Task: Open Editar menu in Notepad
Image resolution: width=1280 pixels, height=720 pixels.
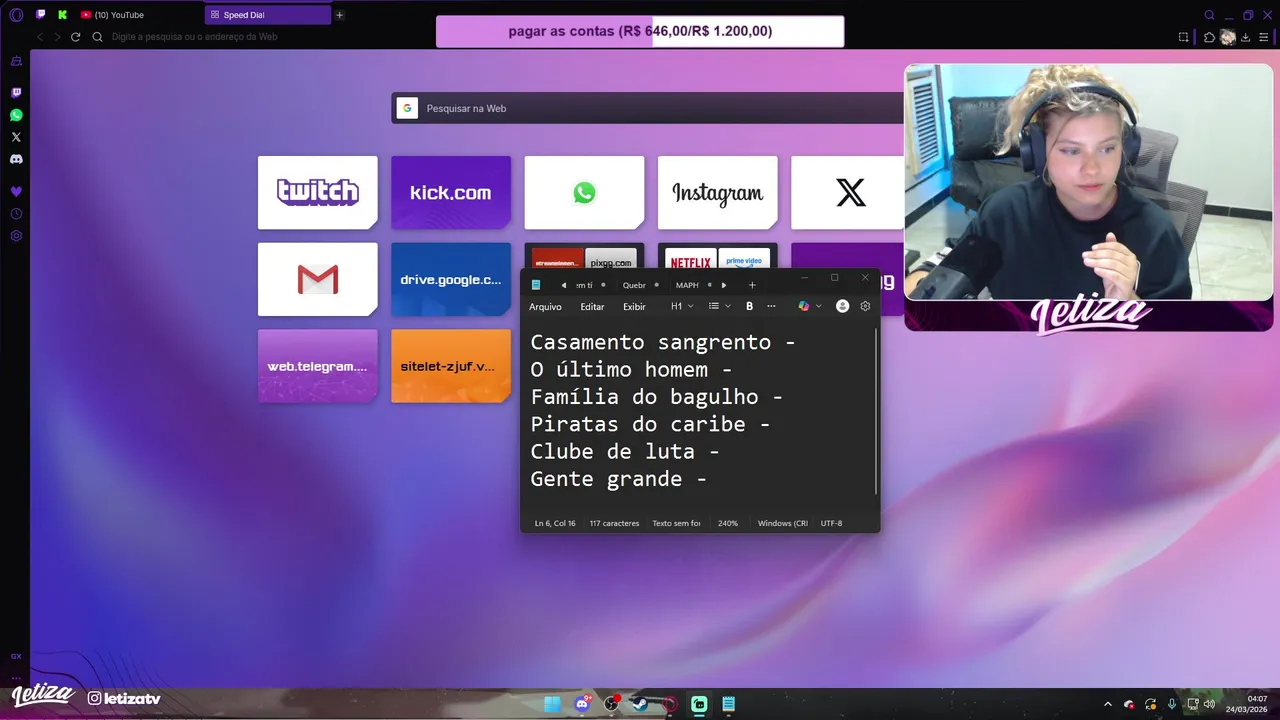Action: point(592,307)
